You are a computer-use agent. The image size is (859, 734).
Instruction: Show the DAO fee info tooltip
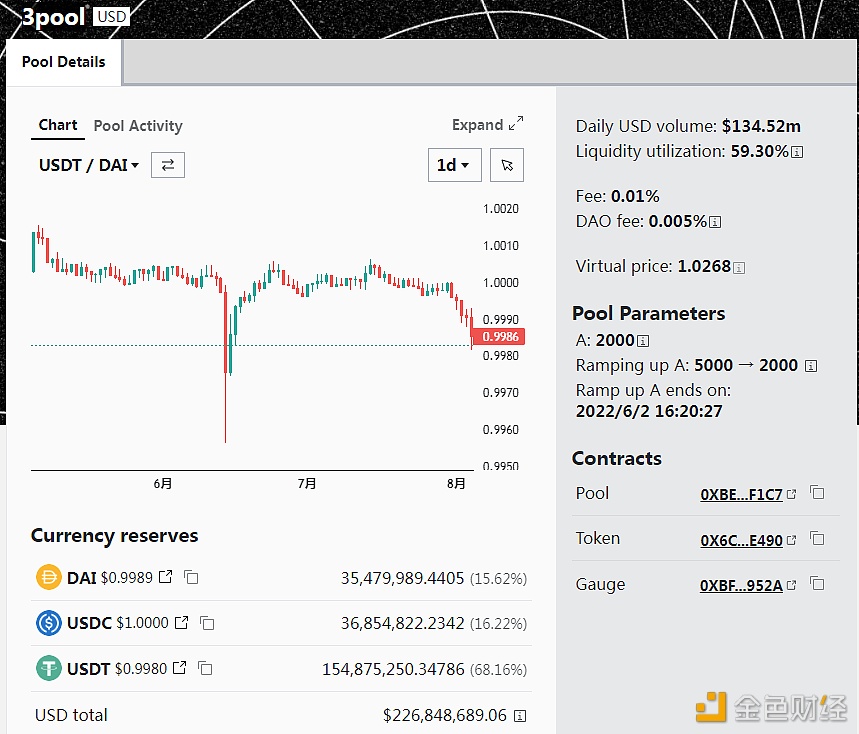(x=715, y=222)
